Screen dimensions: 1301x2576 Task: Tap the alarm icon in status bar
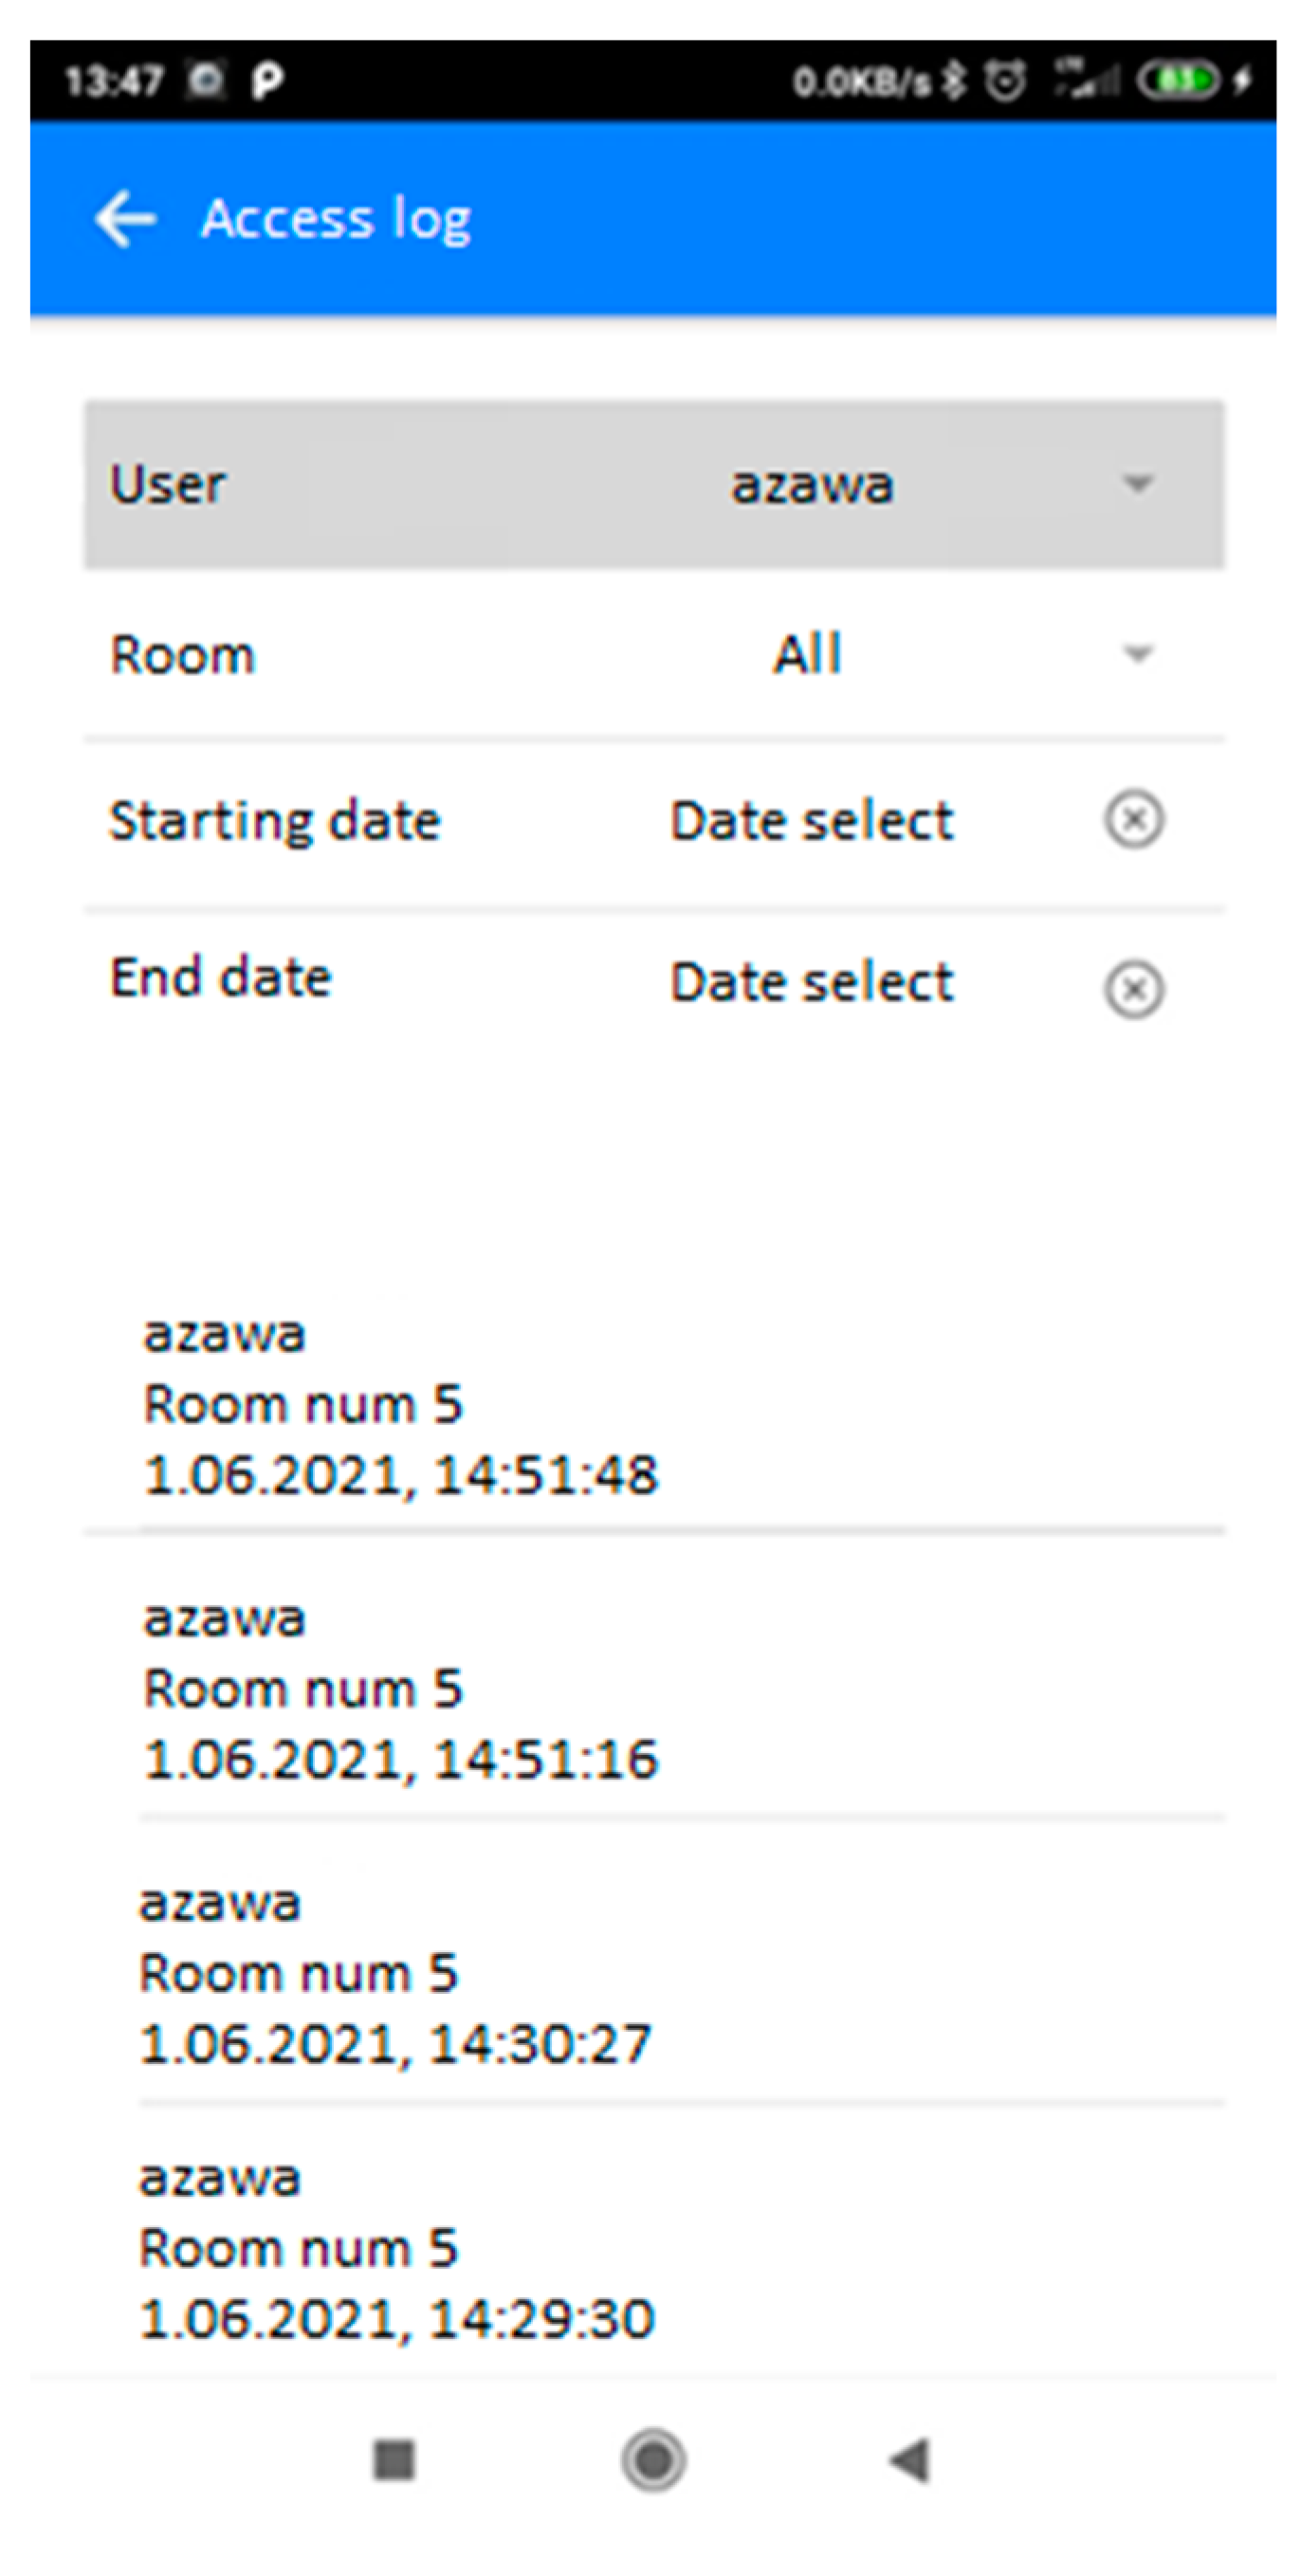click(x=1005, y=80)
